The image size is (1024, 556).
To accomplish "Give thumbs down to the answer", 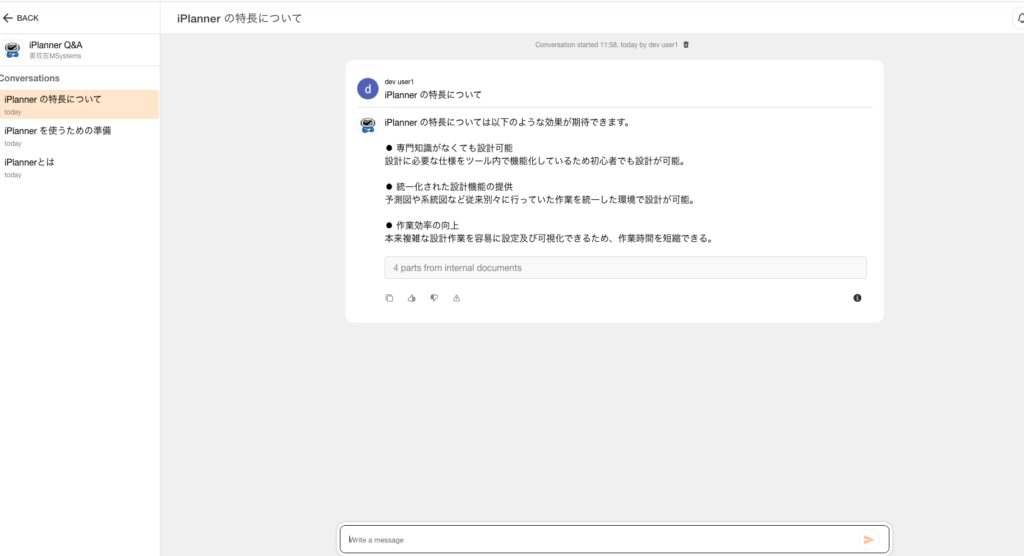I will point(434,298).
